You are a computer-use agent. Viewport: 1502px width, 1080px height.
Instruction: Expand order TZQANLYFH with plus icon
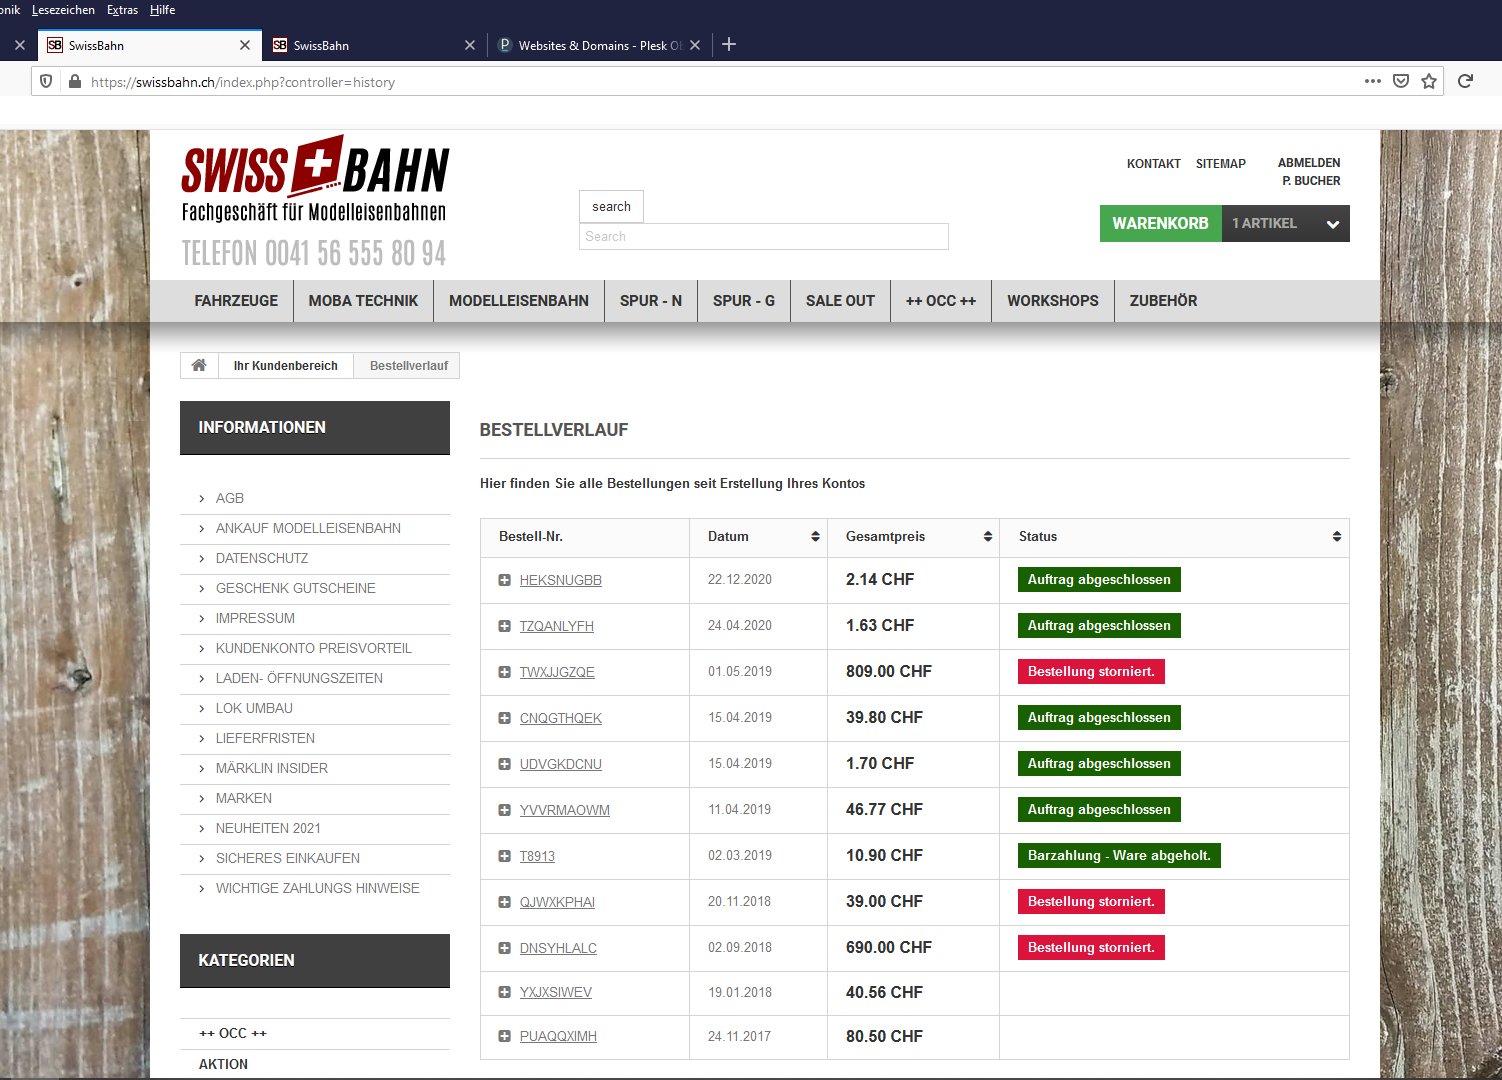click(505, 626)
